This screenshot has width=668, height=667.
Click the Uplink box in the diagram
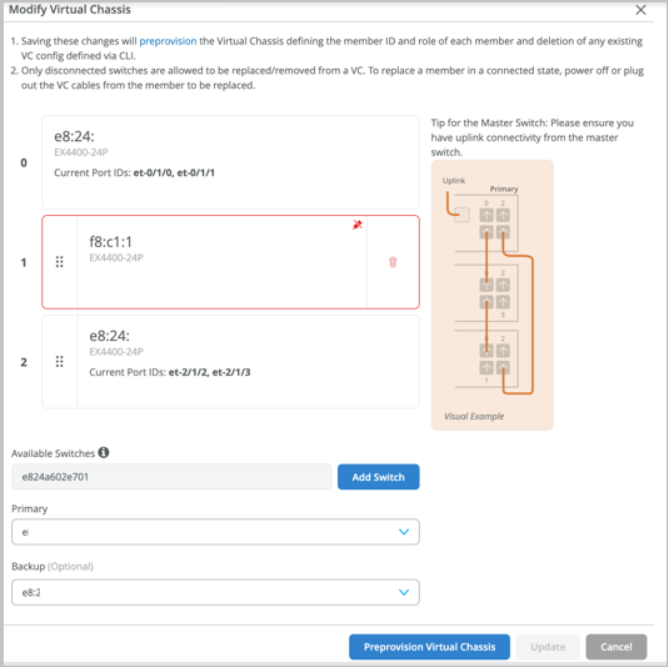click(461, 213)
